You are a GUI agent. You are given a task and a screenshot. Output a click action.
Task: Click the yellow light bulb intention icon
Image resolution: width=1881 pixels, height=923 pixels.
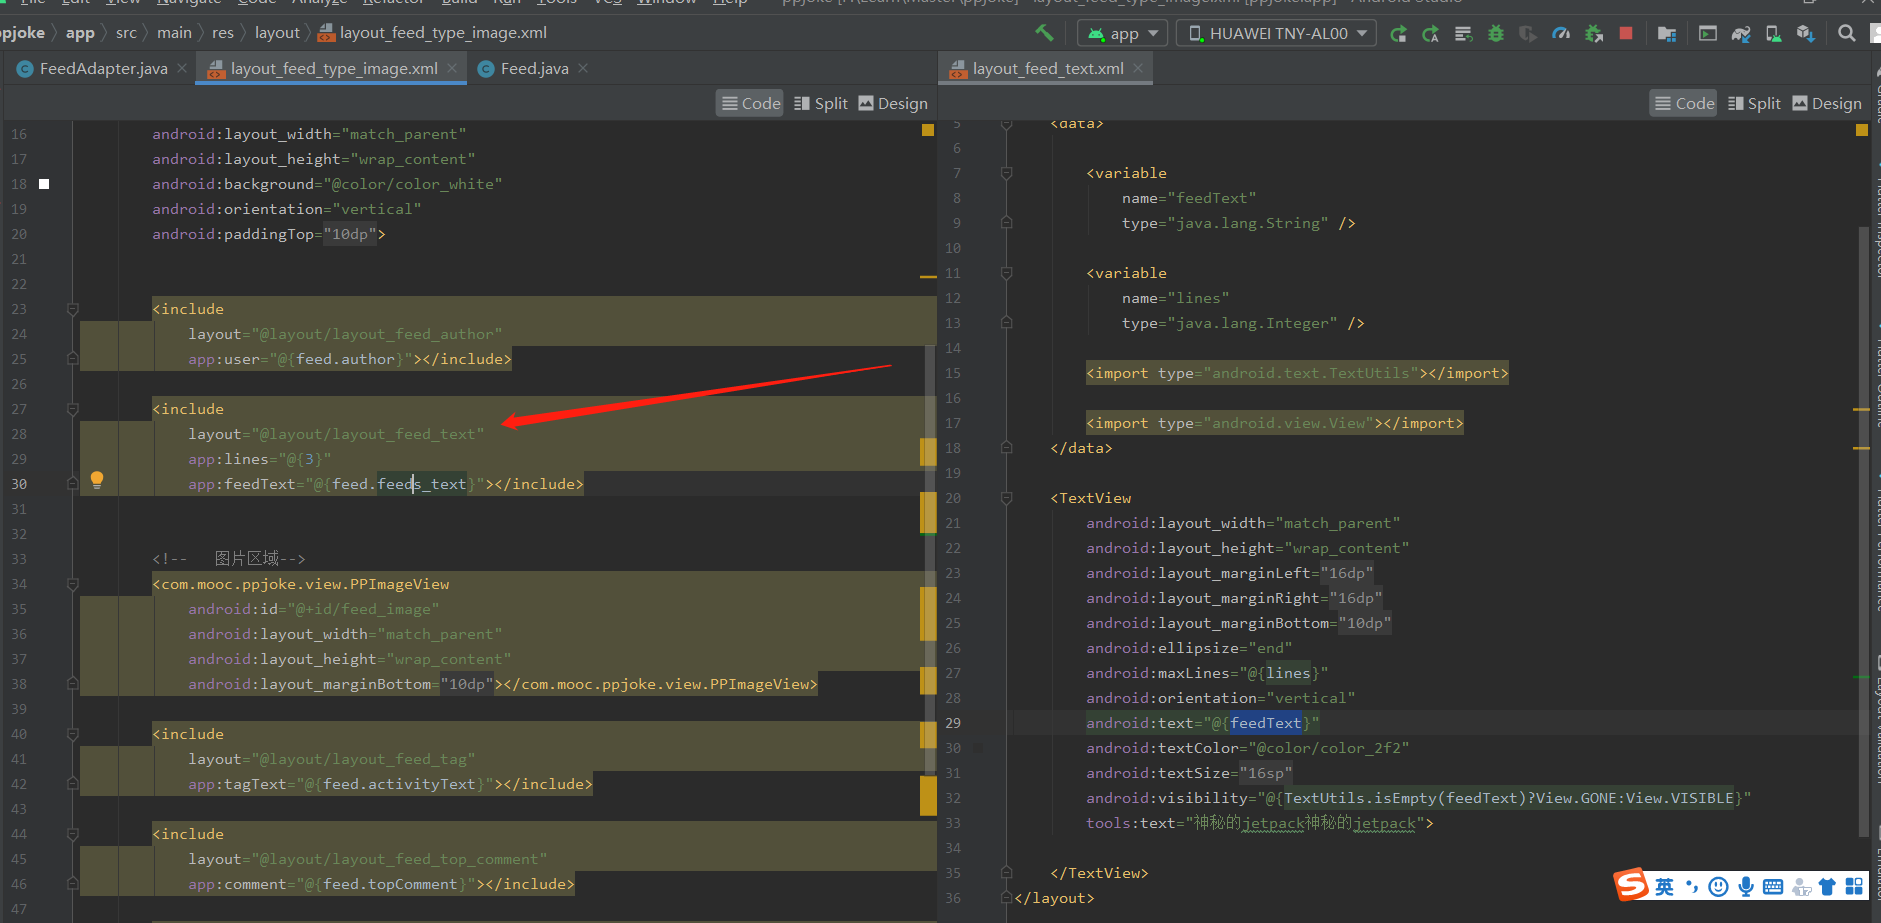[97, 480]
